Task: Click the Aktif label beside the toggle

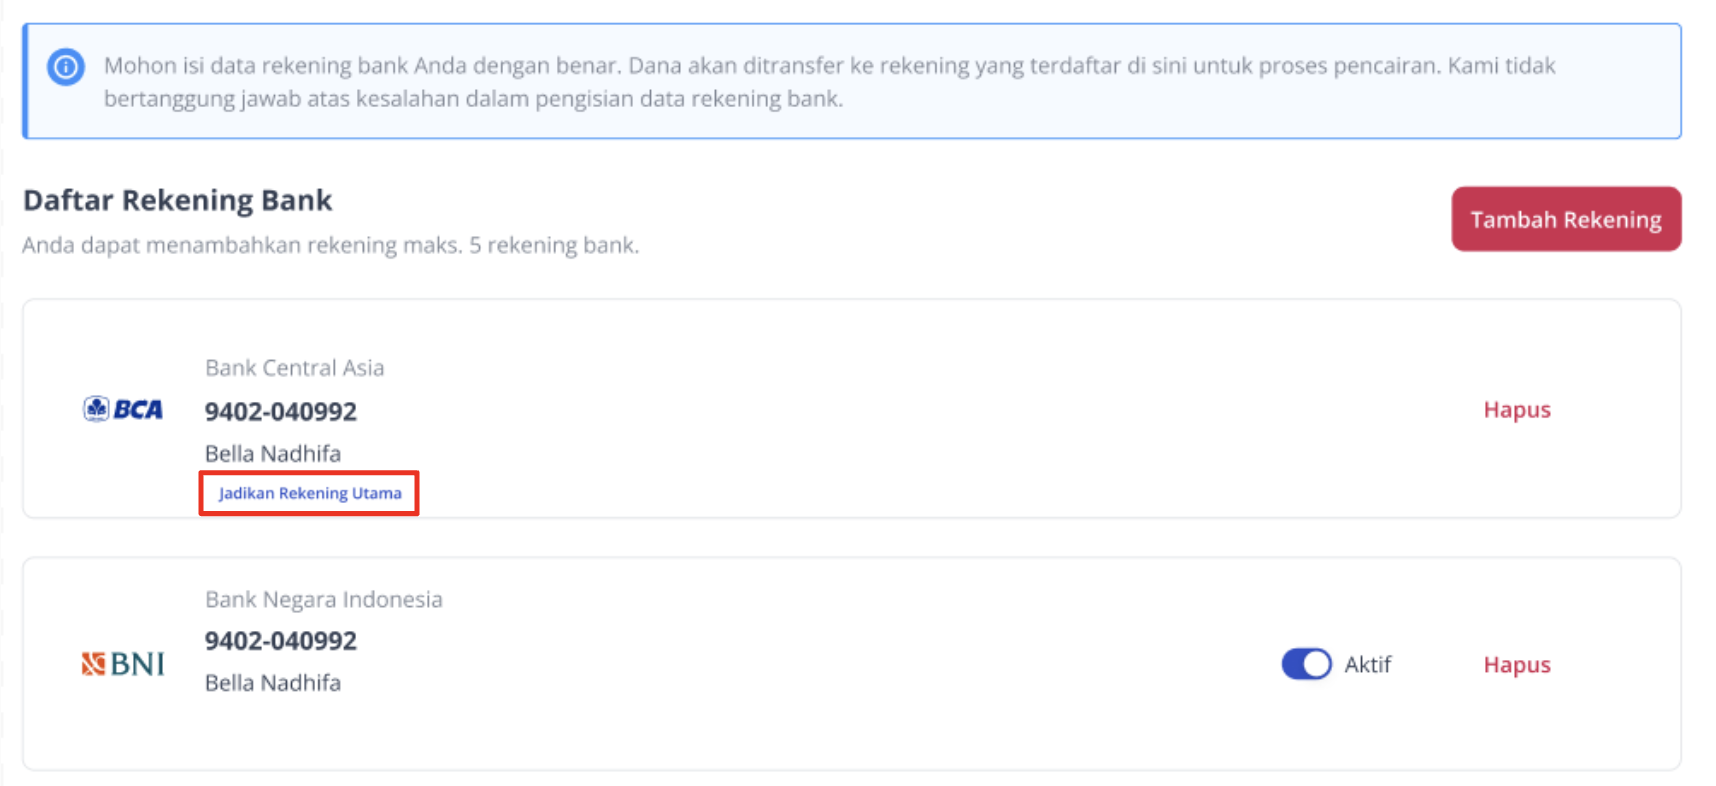Action: point(1367,665)
